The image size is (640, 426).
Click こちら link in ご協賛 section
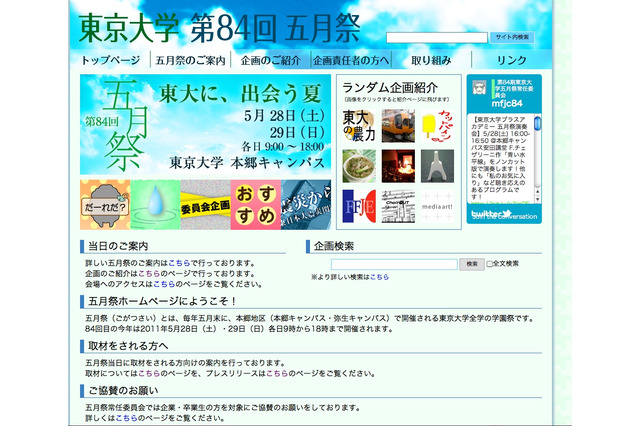(126, 418)
